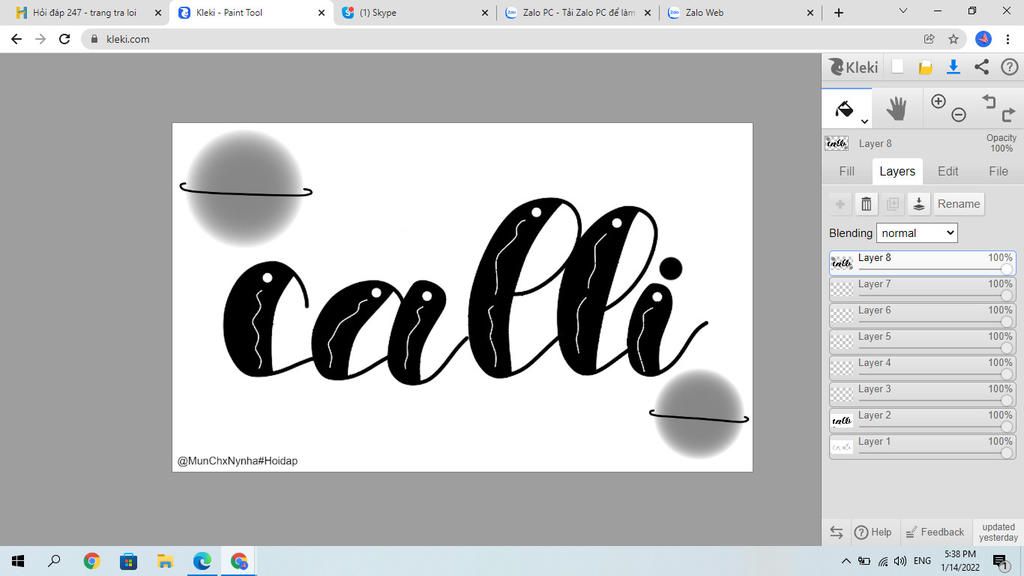Select the paint bucket fill tool
The height and width of the screenshot is (576, 1024).
click(844, 108)
